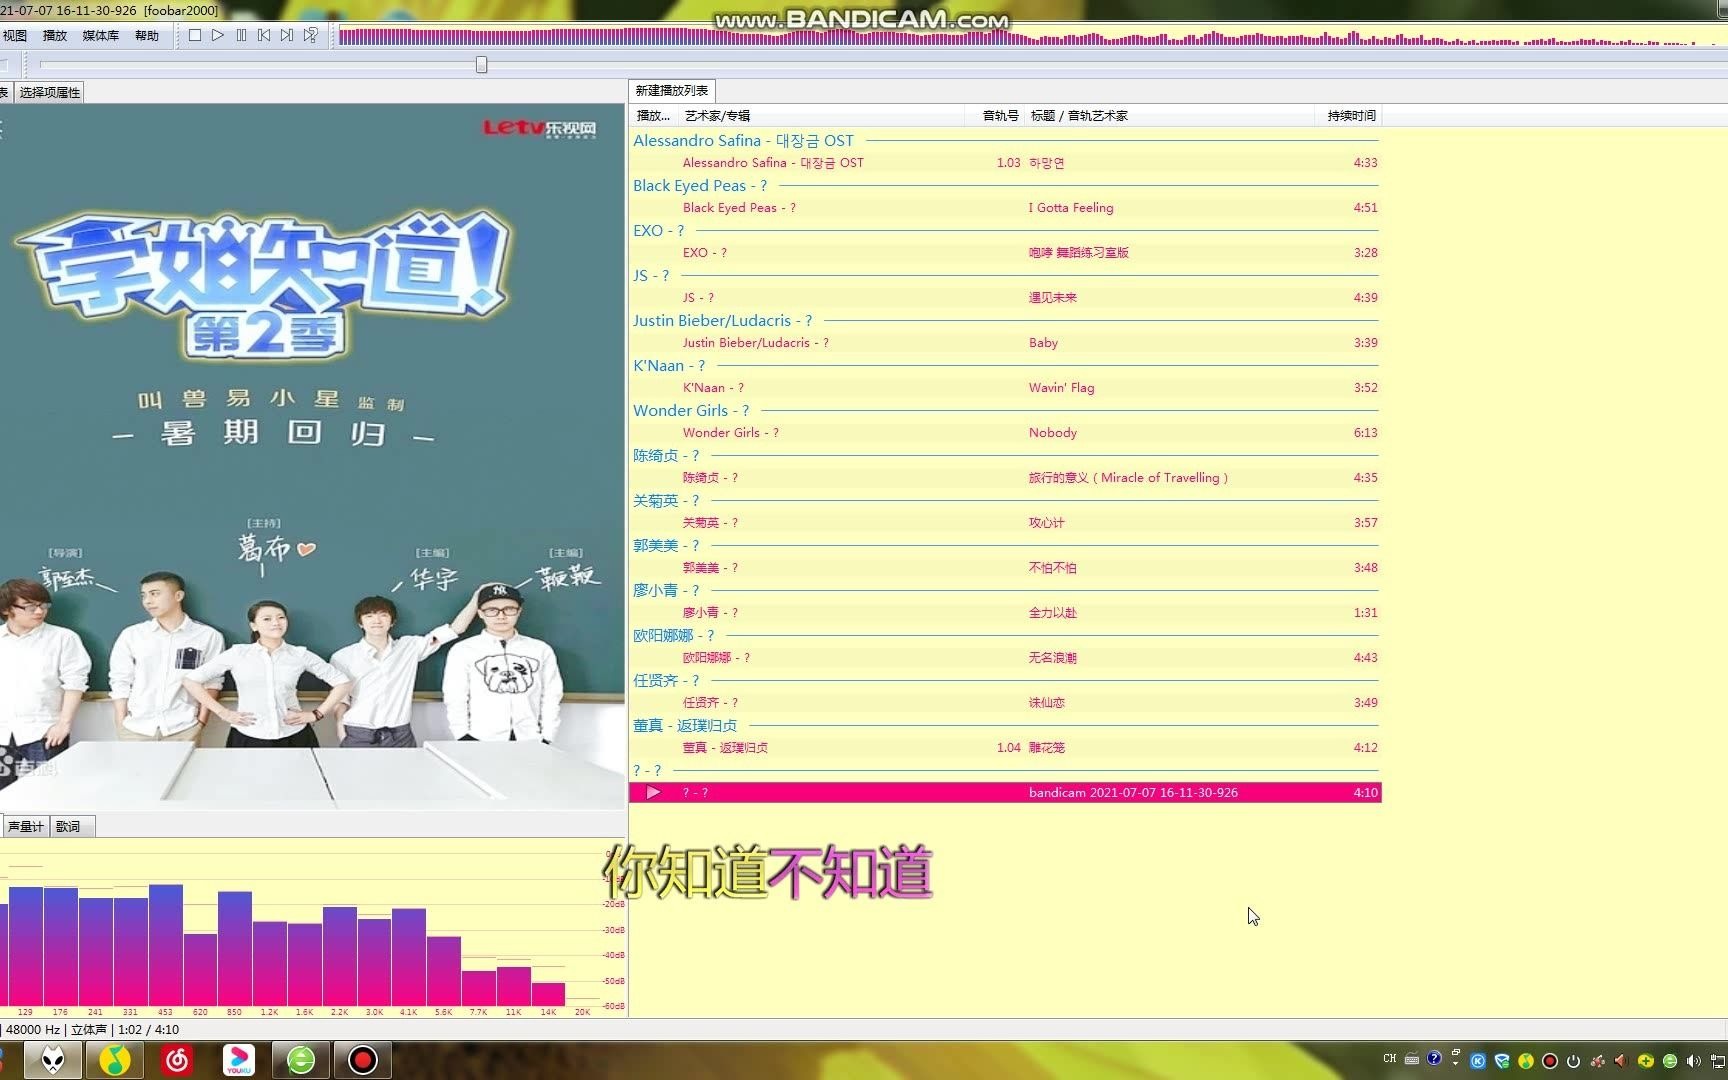The width and height of the screenshot is (1728, 1080).
Task: Select the track 하망연
Action: [1005, 163]
